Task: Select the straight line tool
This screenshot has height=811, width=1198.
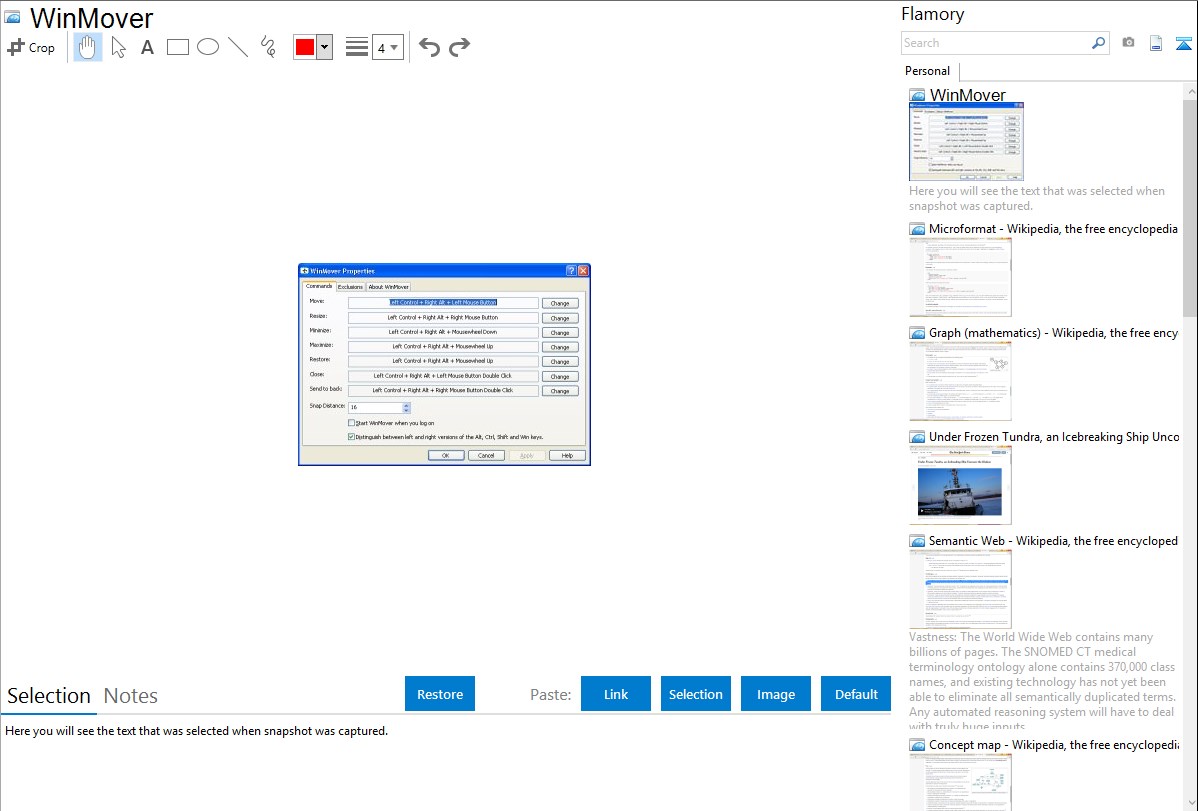Action: point(238,47)
